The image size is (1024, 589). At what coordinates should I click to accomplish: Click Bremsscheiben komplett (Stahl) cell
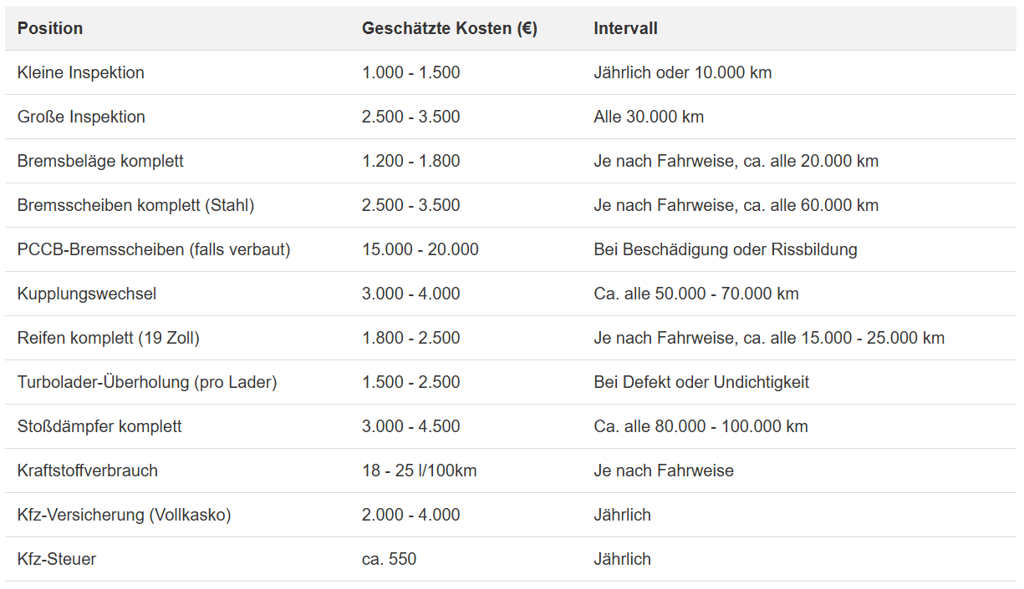(x=135, y=205)
